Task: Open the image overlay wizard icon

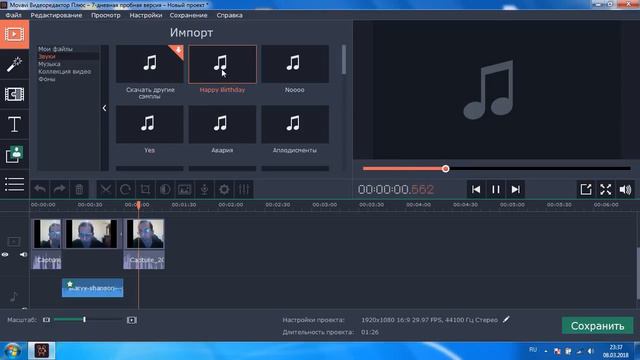Action: (184, 189)
